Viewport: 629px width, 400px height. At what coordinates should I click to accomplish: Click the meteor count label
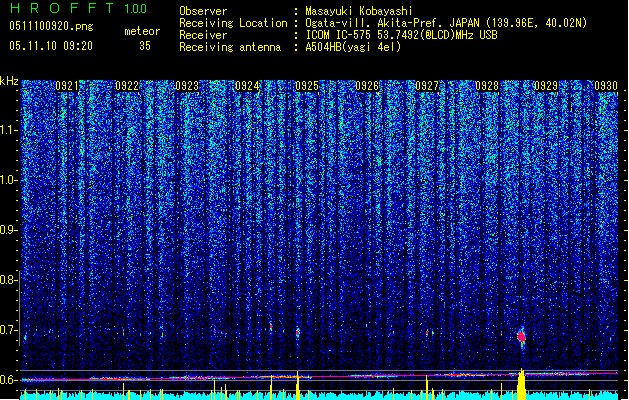(x=142, y=31)
